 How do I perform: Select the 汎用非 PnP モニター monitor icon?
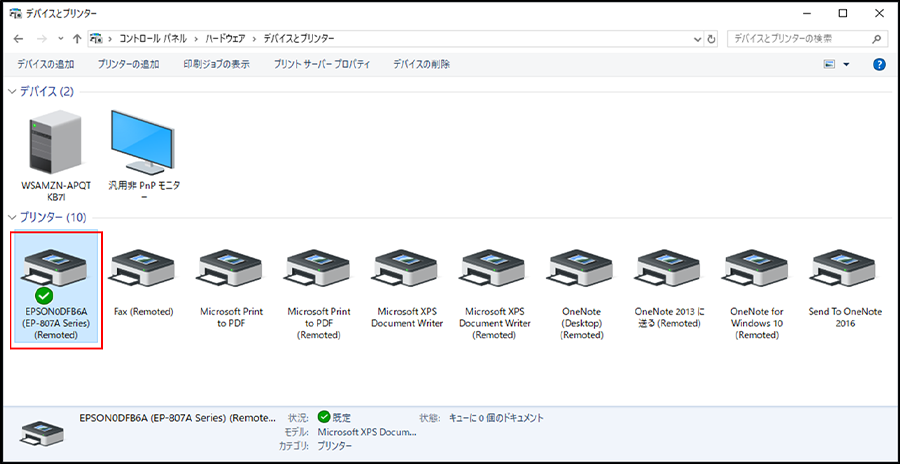coord(143,141)
